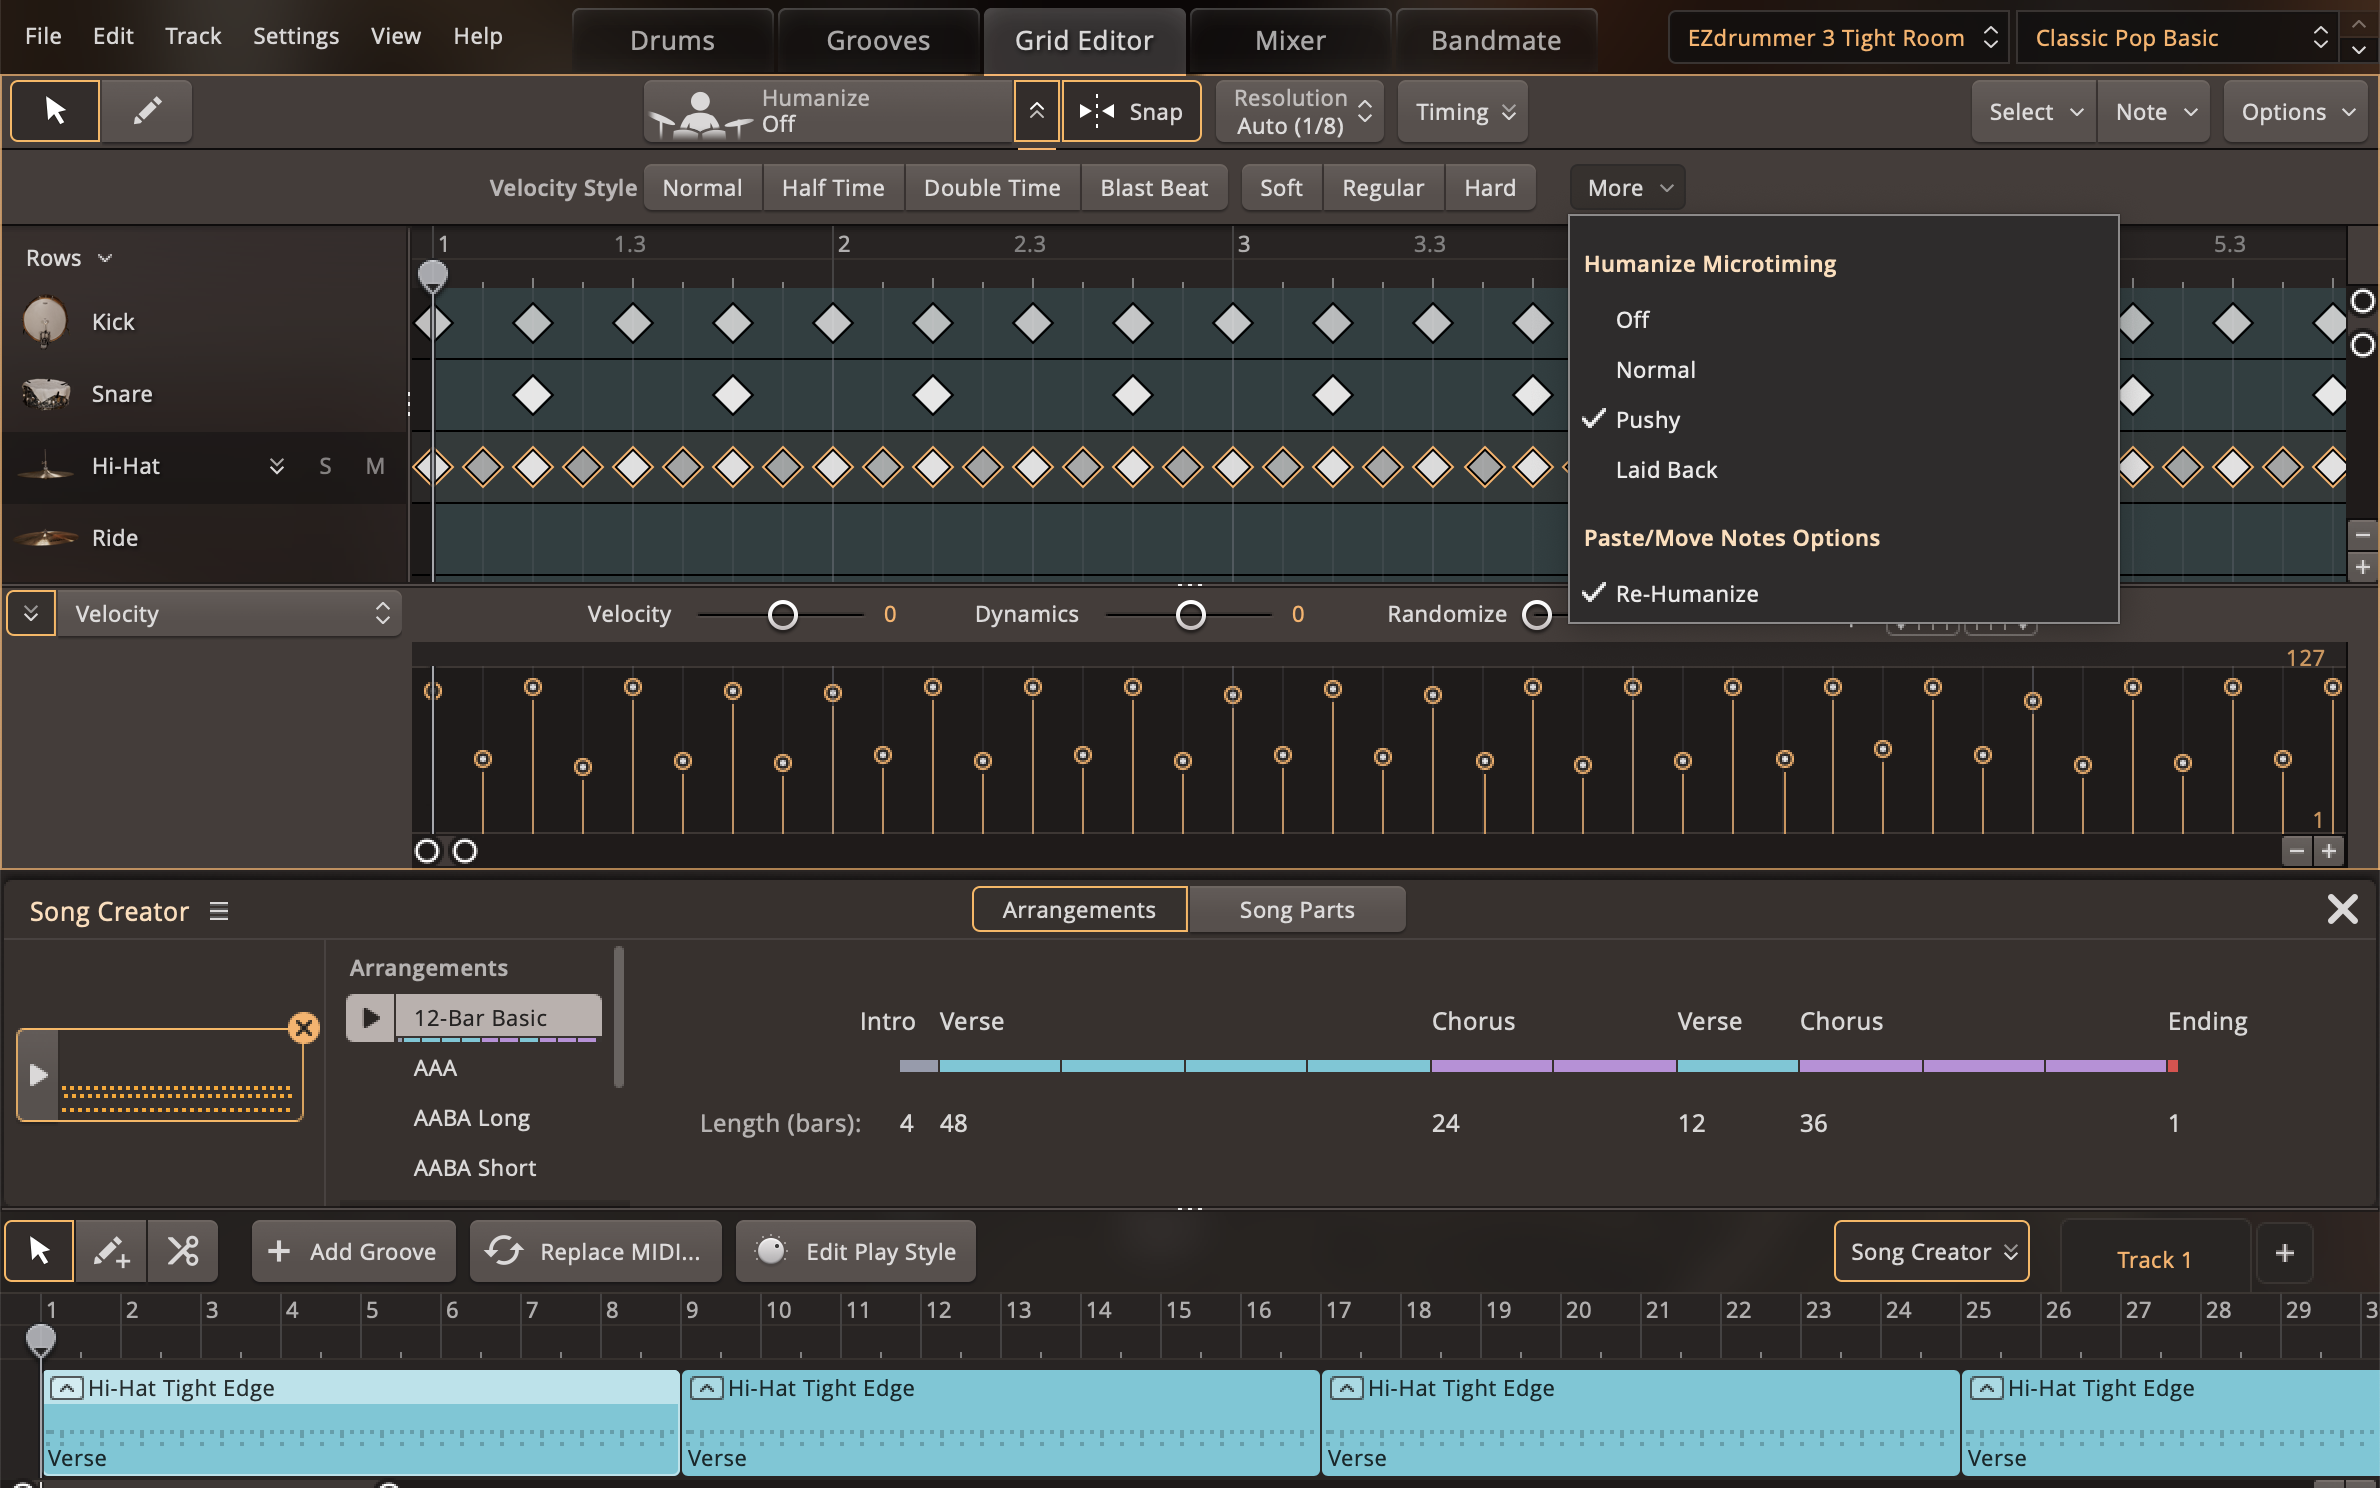Viewport: 2380px width, 1488px height.
Task: Select the pointer selection tool
Action: point(53,110)
